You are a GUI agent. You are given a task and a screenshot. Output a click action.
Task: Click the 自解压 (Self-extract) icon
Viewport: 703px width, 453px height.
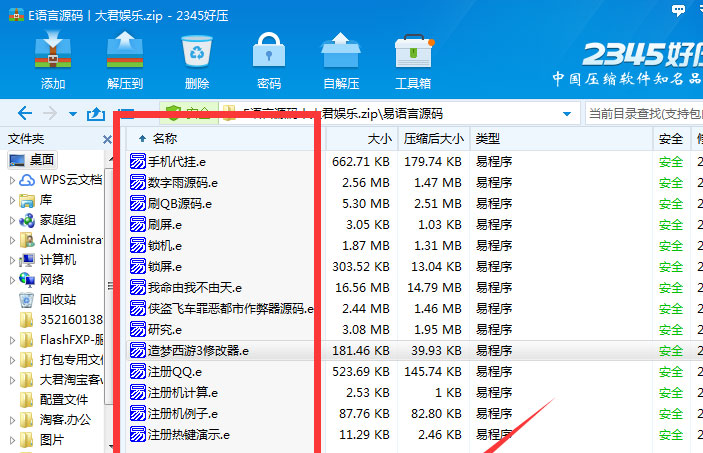click(x=341, y=59)
